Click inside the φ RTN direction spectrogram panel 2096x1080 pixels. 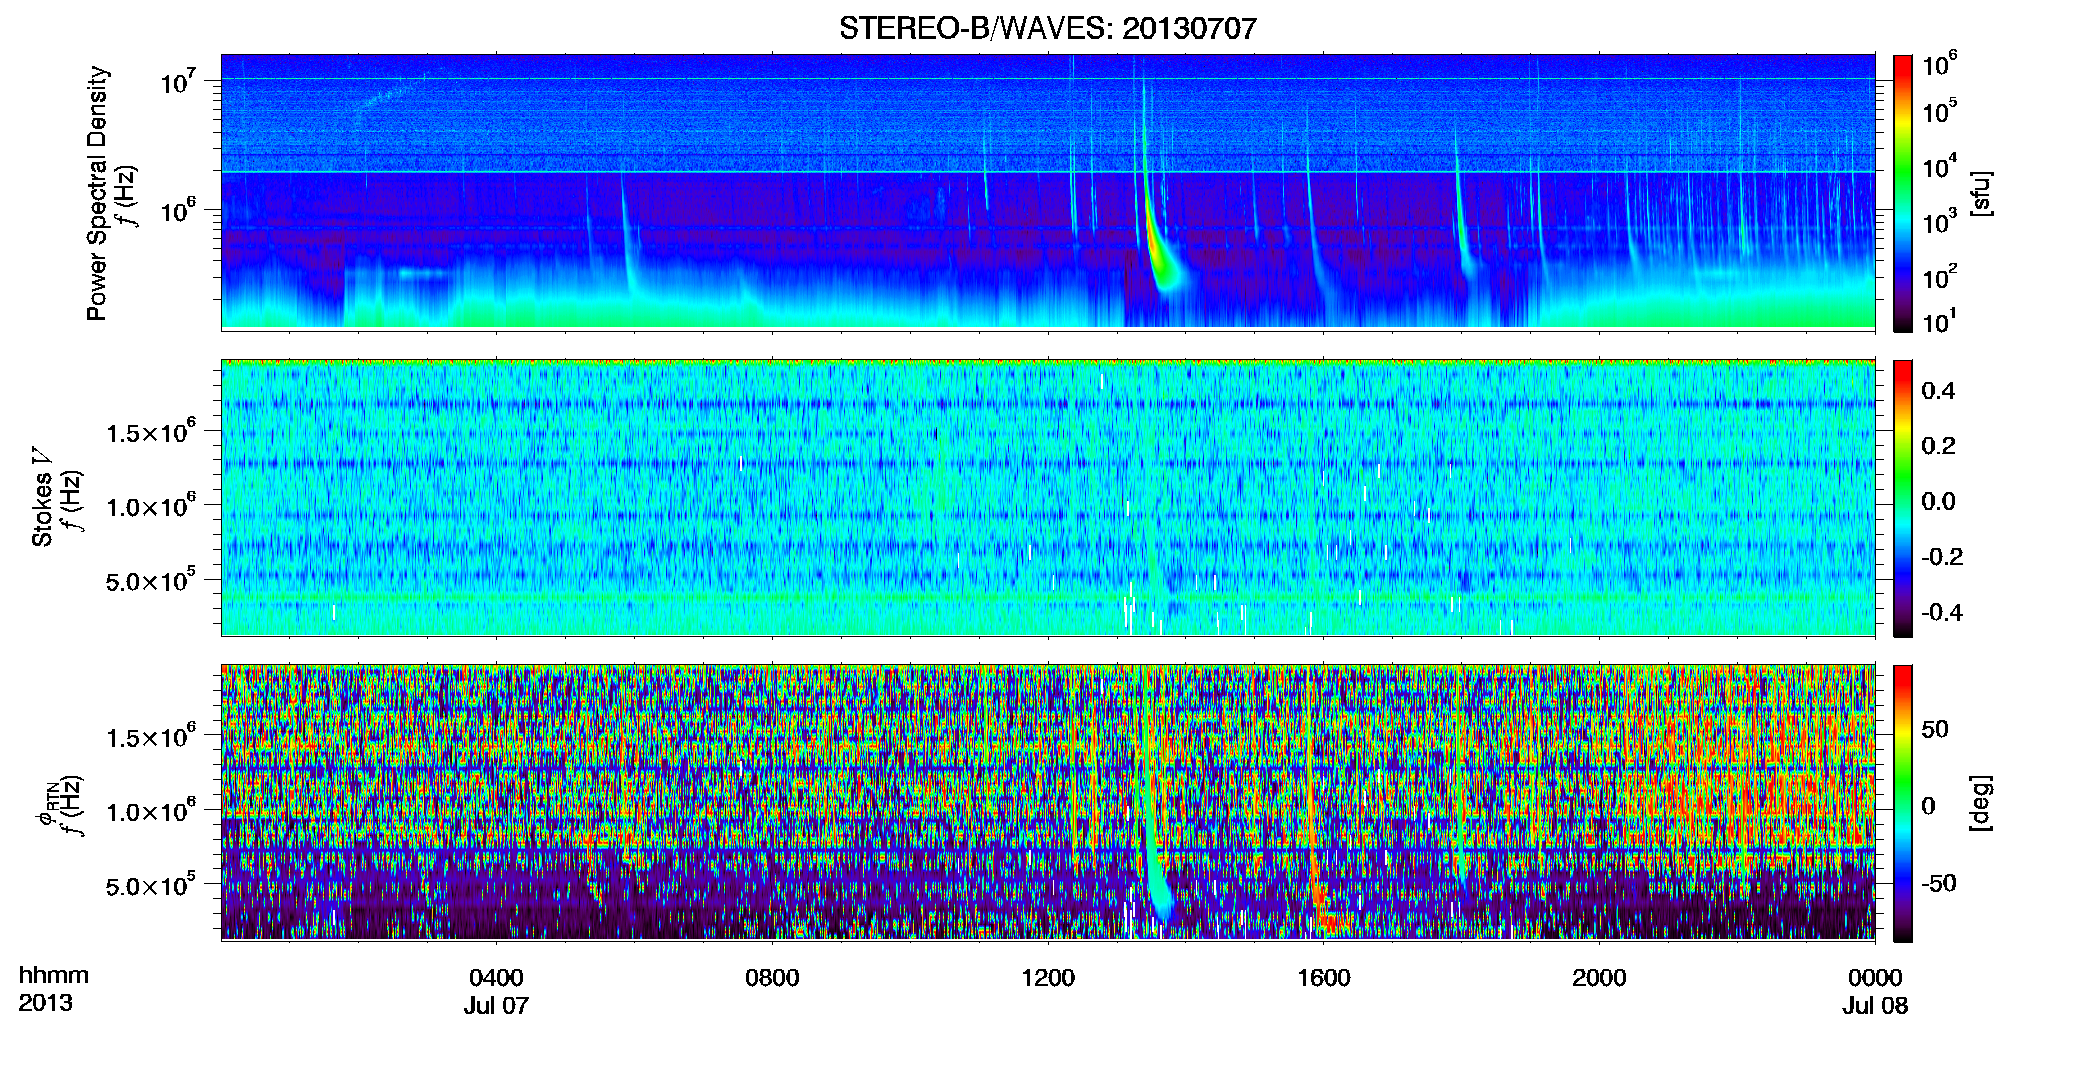click(1048, 803)
